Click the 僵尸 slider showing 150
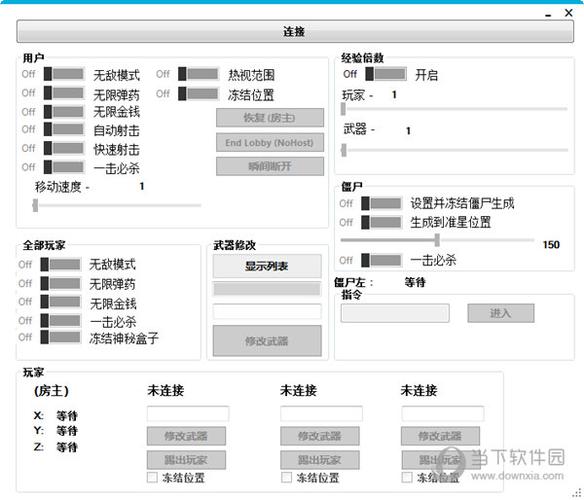 tap(437, 240)
